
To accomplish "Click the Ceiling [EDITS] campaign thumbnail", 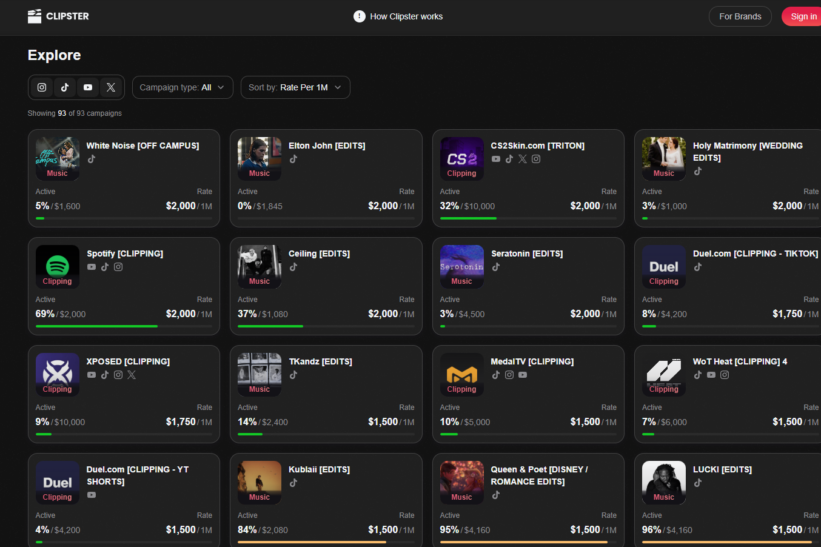I will [260, 266].
